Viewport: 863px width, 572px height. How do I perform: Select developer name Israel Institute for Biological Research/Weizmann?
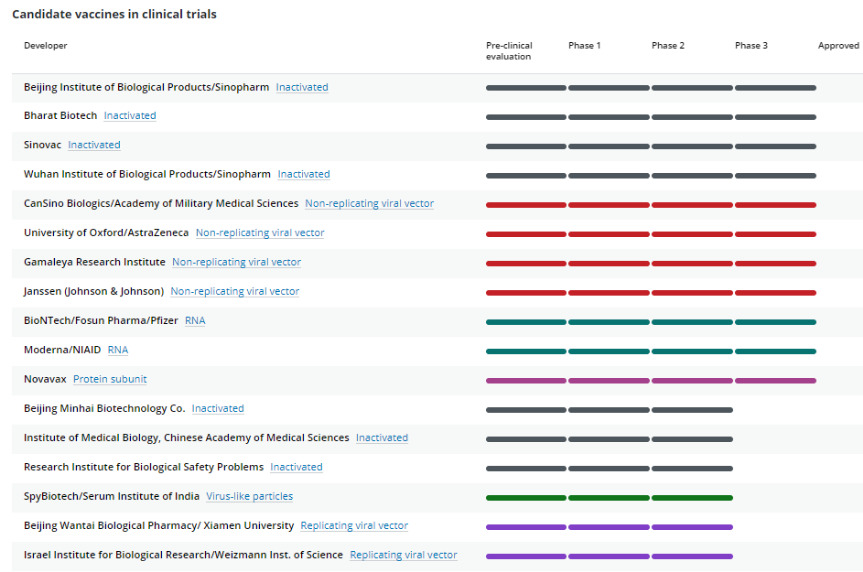coord(183,554)
